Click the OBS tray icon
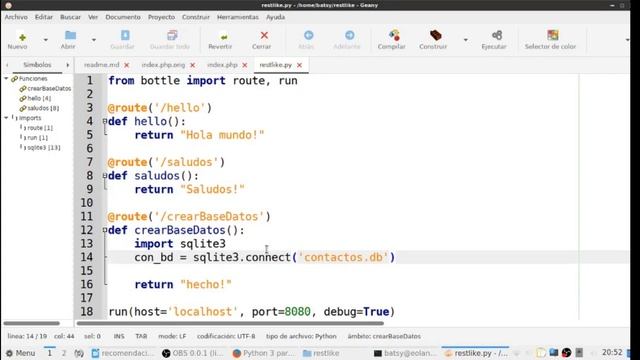This screenshot has height=360, width=640. [x=566, y=353]
